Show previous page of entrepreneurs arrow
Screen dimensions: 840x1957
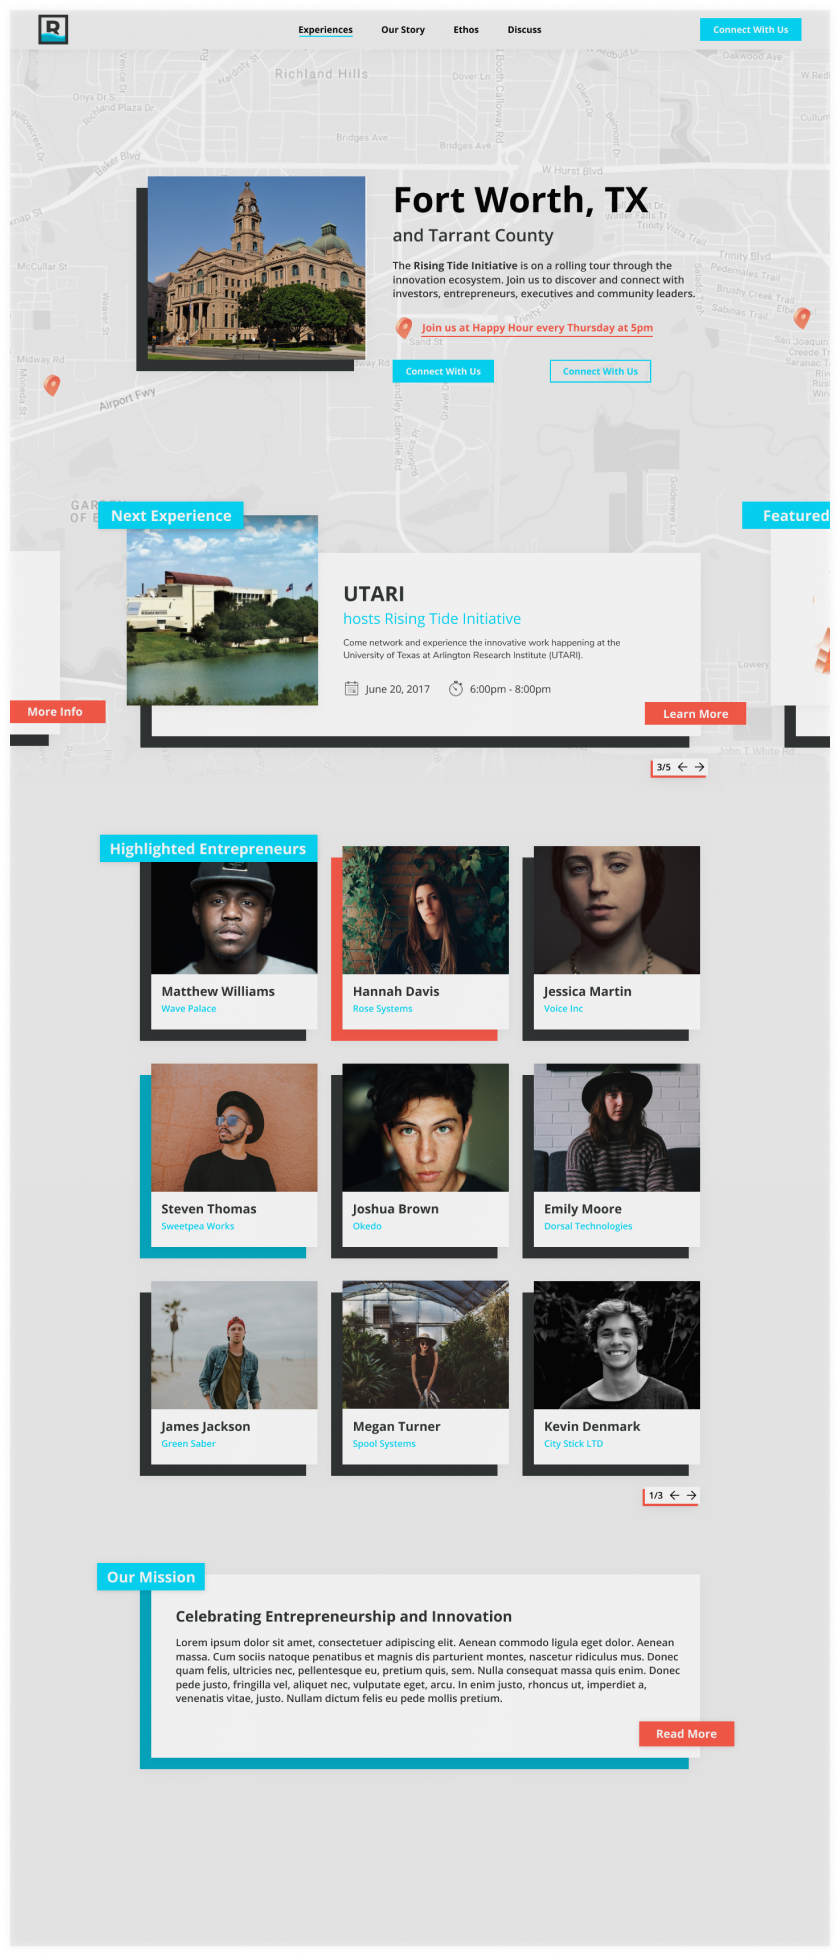pos(674,1495)
